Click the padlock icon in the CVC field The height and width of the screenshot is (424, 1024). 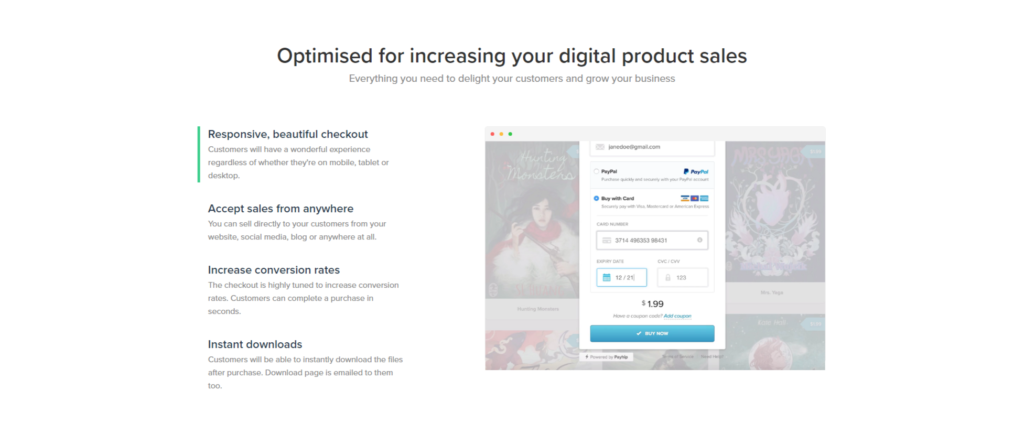[668, 278]
